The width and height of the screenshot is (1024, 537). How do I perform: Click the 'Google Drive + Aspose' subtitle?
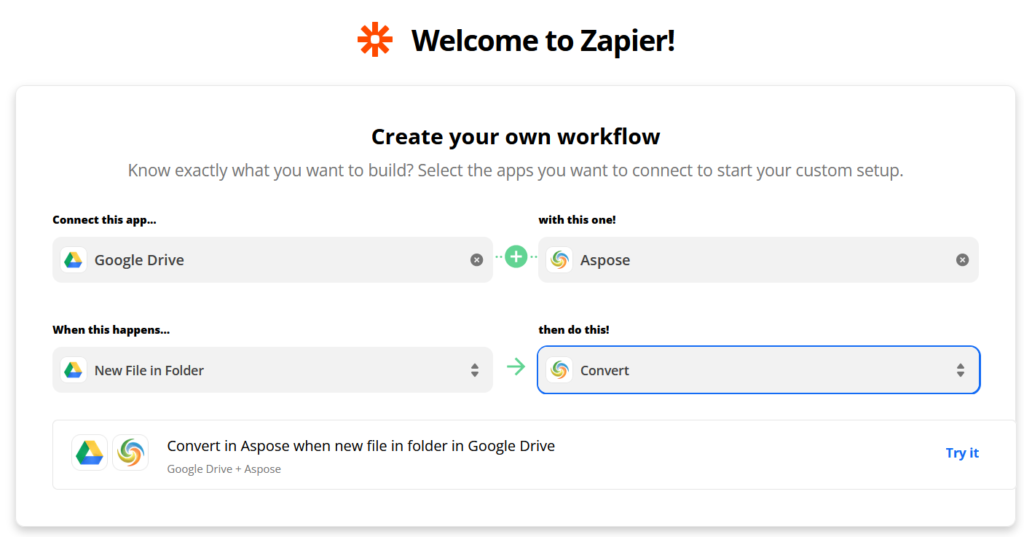[224, 469]
